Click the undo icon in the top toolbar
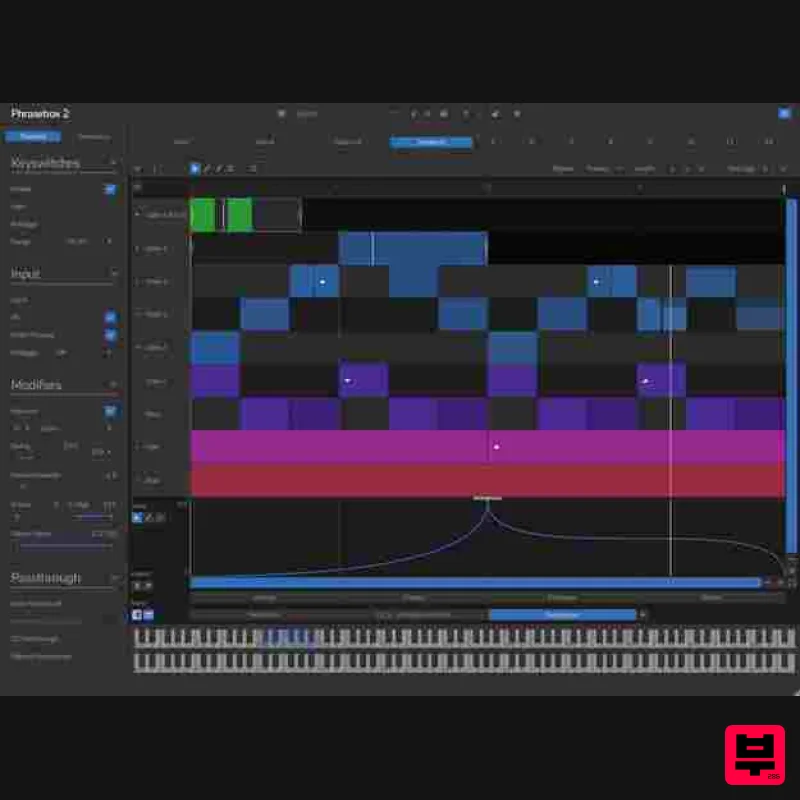The height and width of the screenshot is (800, 800). (415, 114)
